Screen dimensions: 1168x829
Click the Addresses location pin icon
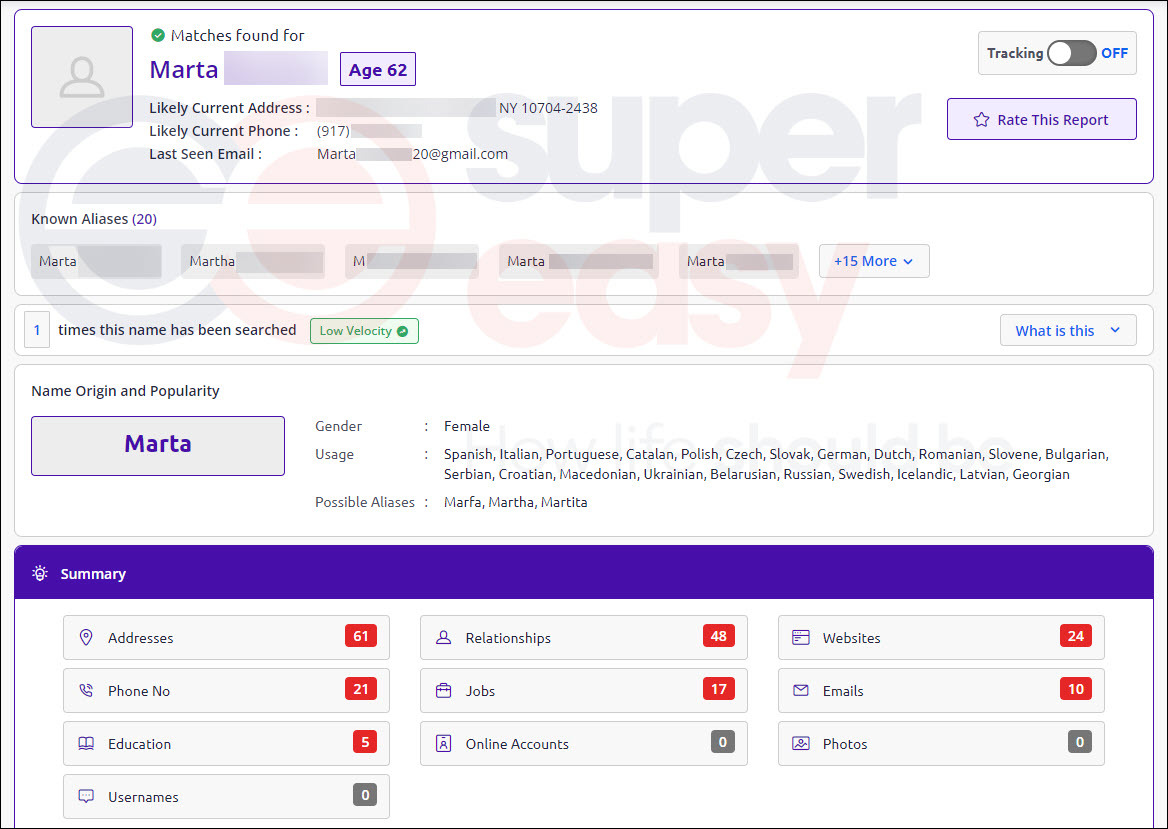(x=86, y=638)
